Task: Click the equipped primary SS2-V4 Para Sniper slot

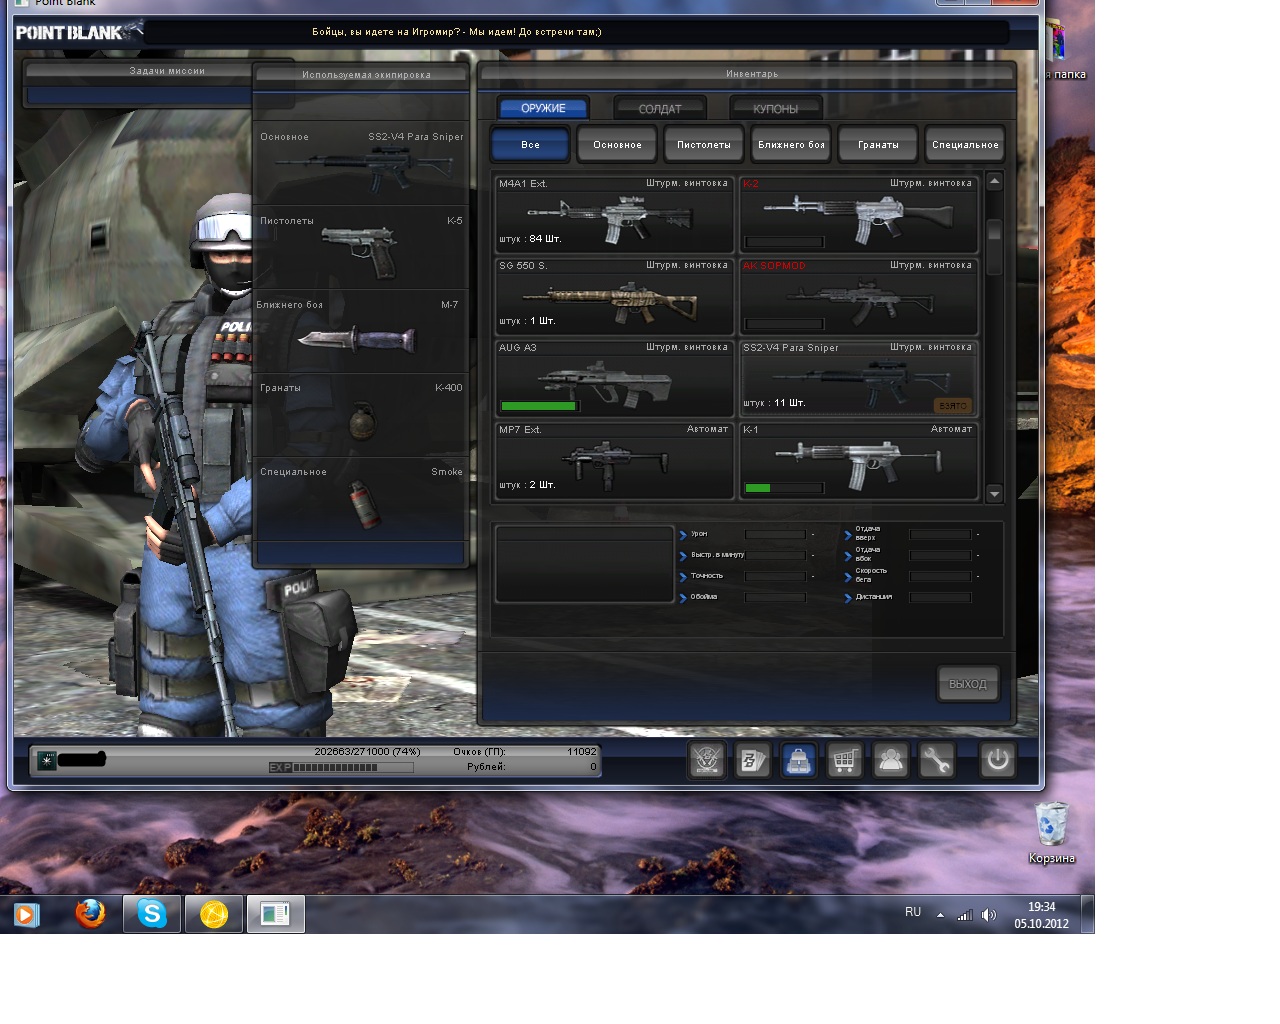Action: [x=361, y=165]
